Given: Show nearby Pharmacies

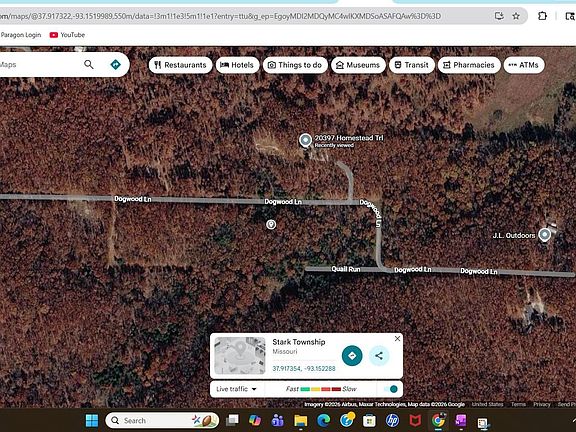Looking at the screenshot, I should pos(469,65).
